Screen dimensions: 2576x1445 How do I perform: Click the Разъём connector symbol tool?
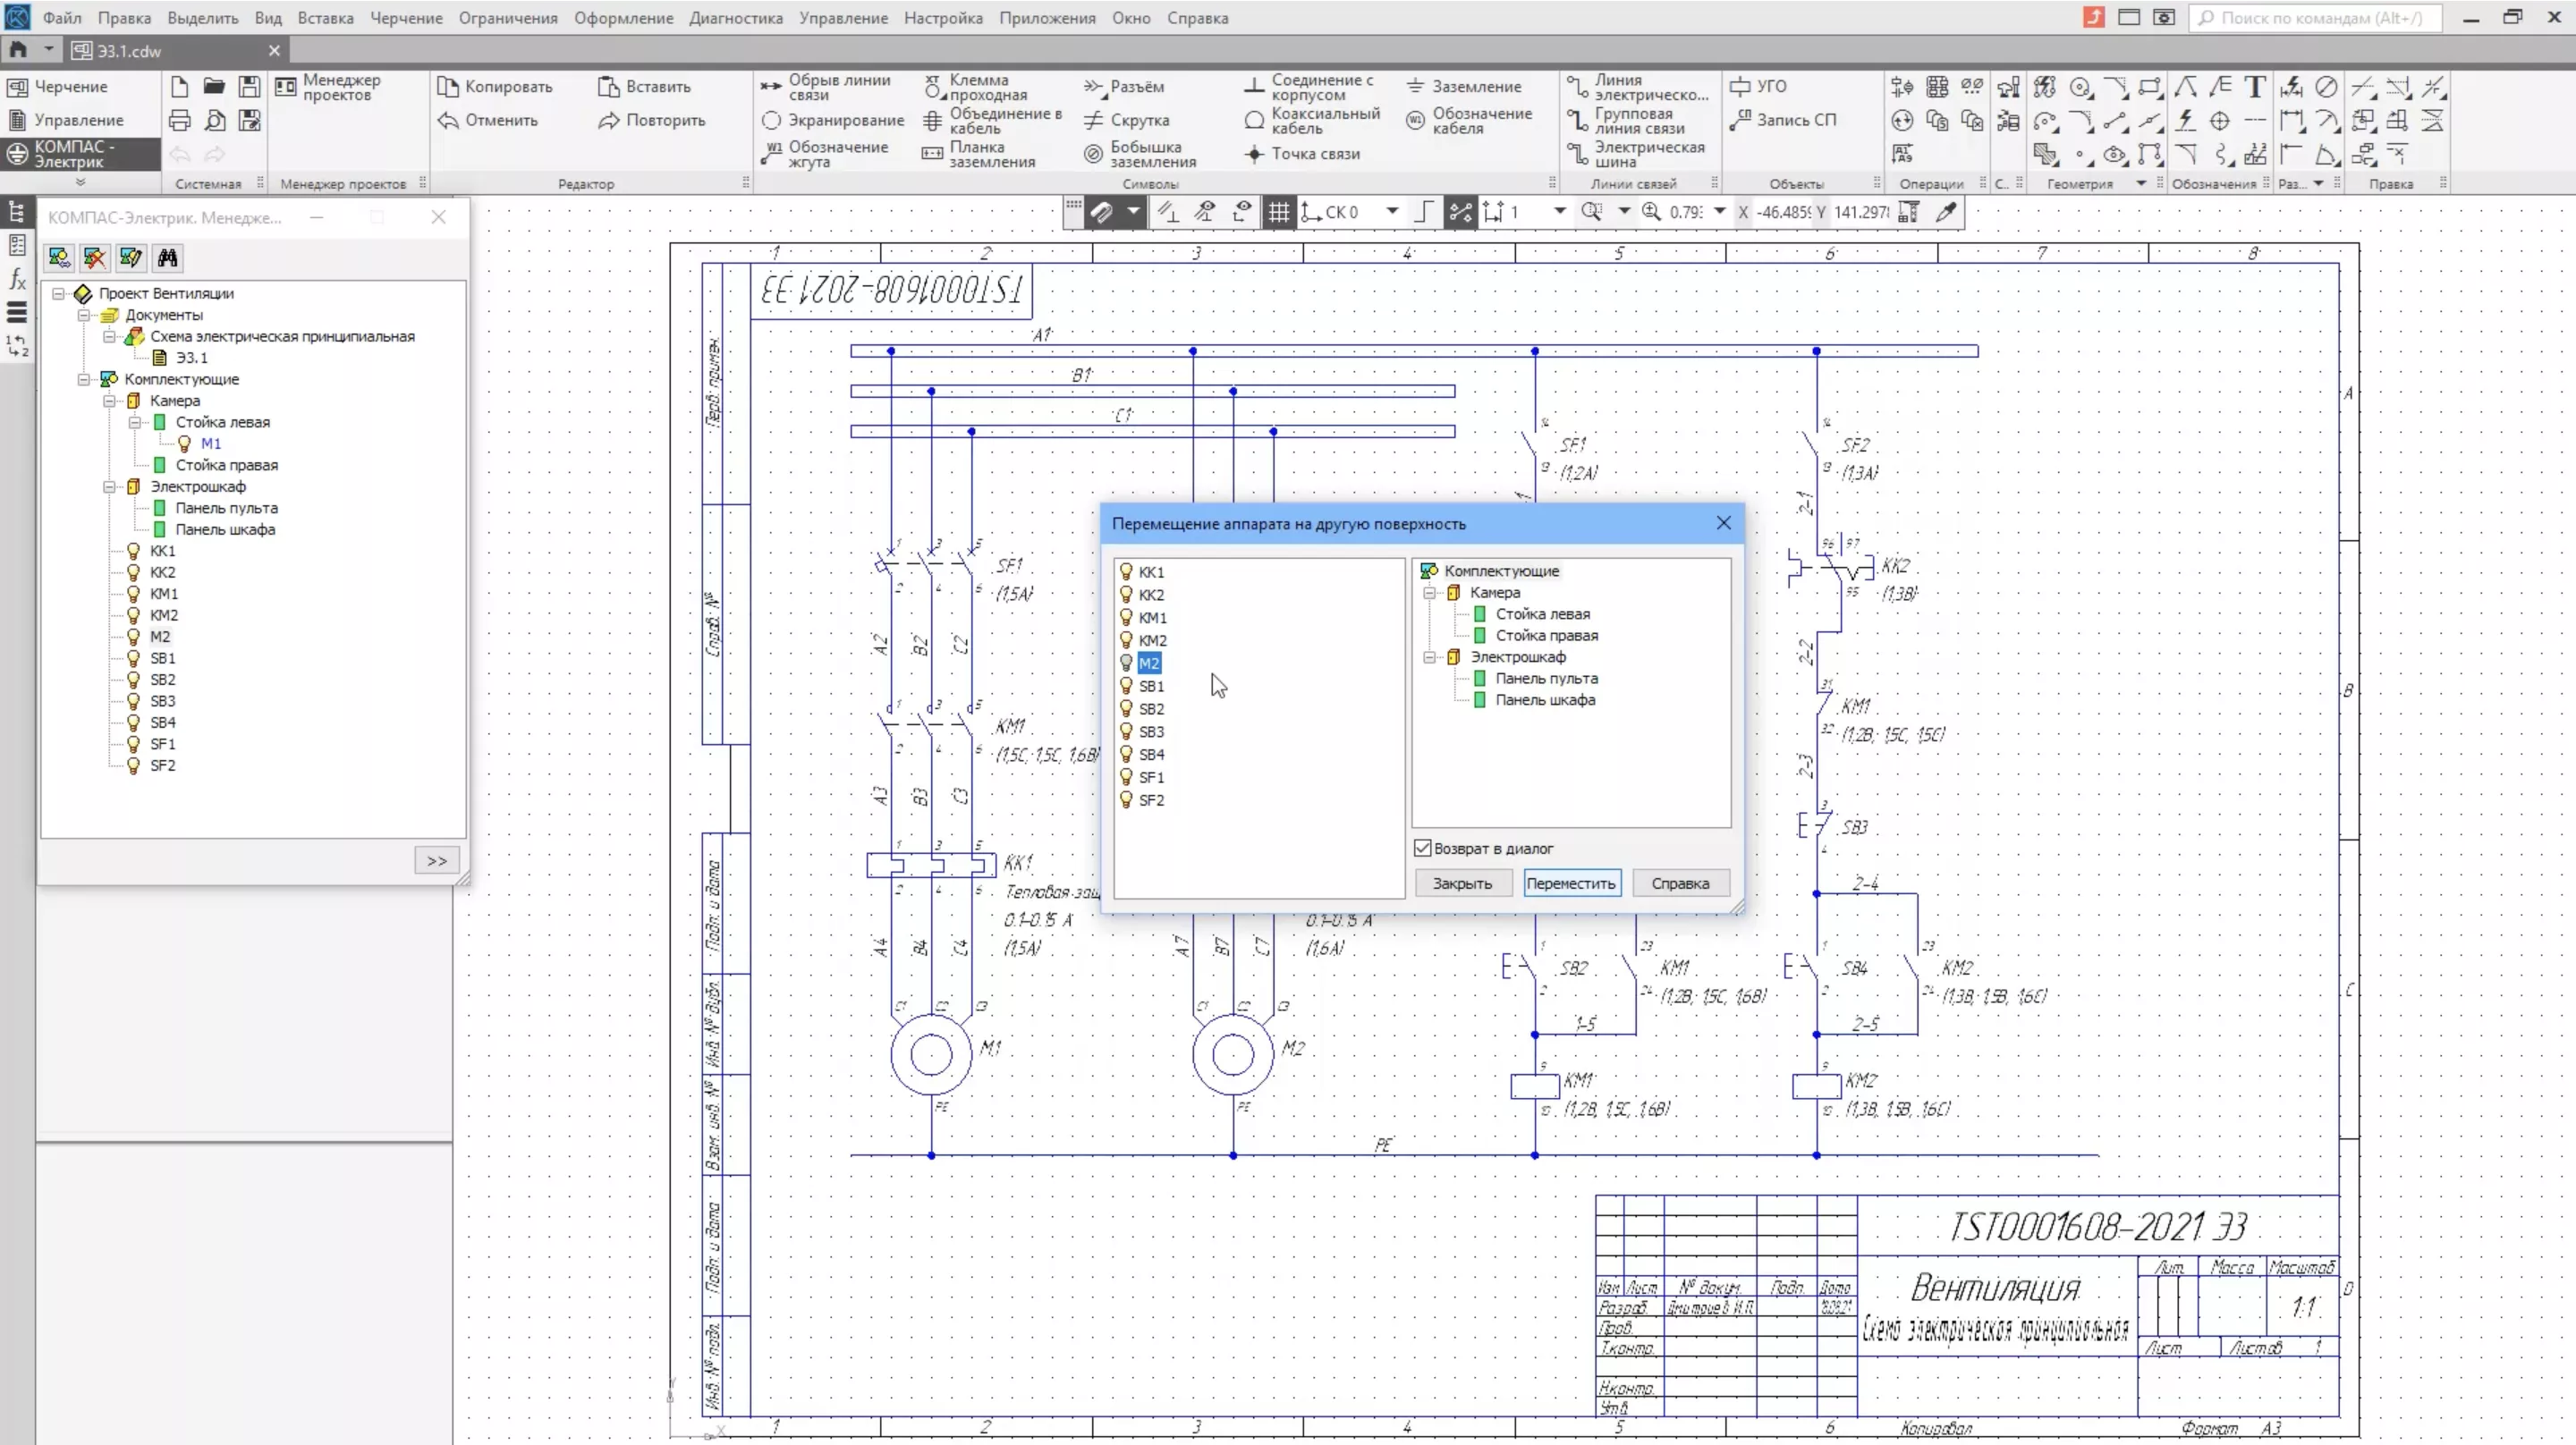[x=1124, y=87]
